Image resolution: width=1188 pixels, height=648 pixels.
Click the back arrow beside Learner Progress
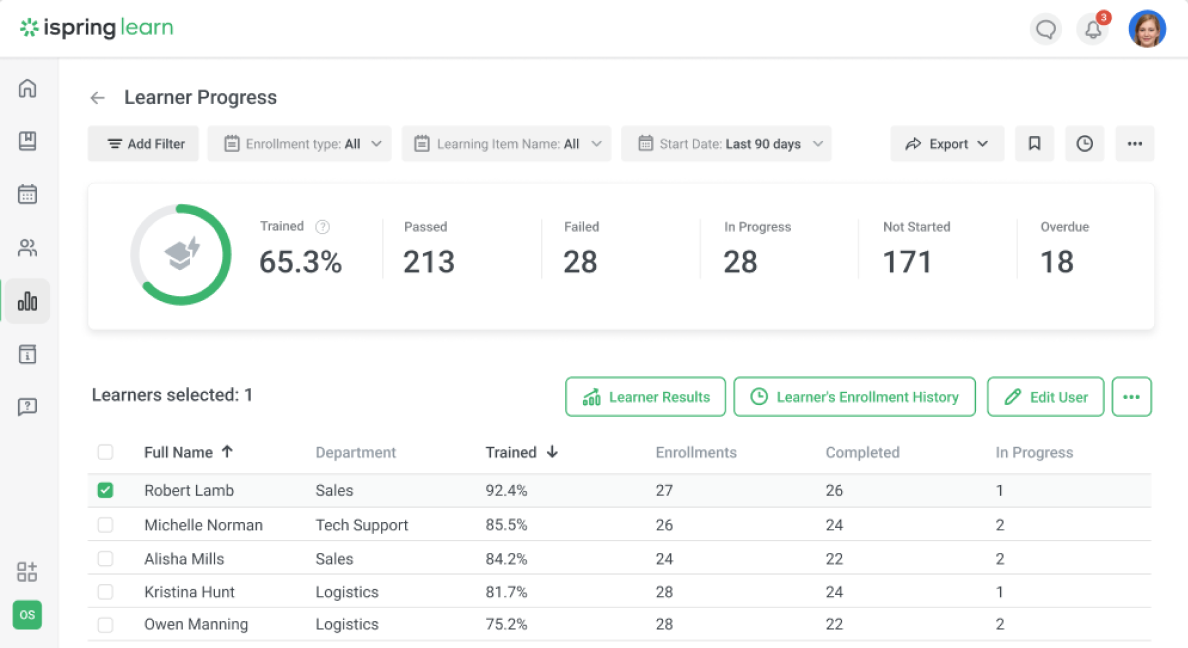click(x=97, y=98)
